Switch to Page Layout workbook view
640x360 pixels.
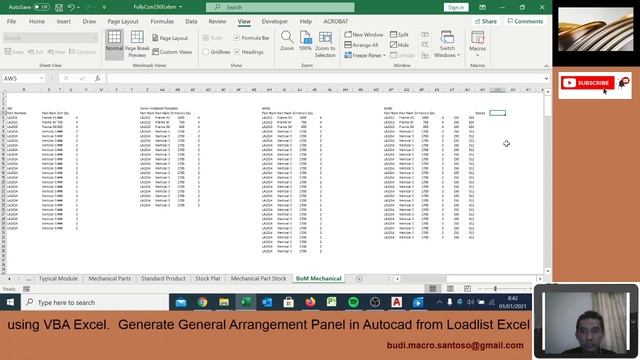point(170,38)
